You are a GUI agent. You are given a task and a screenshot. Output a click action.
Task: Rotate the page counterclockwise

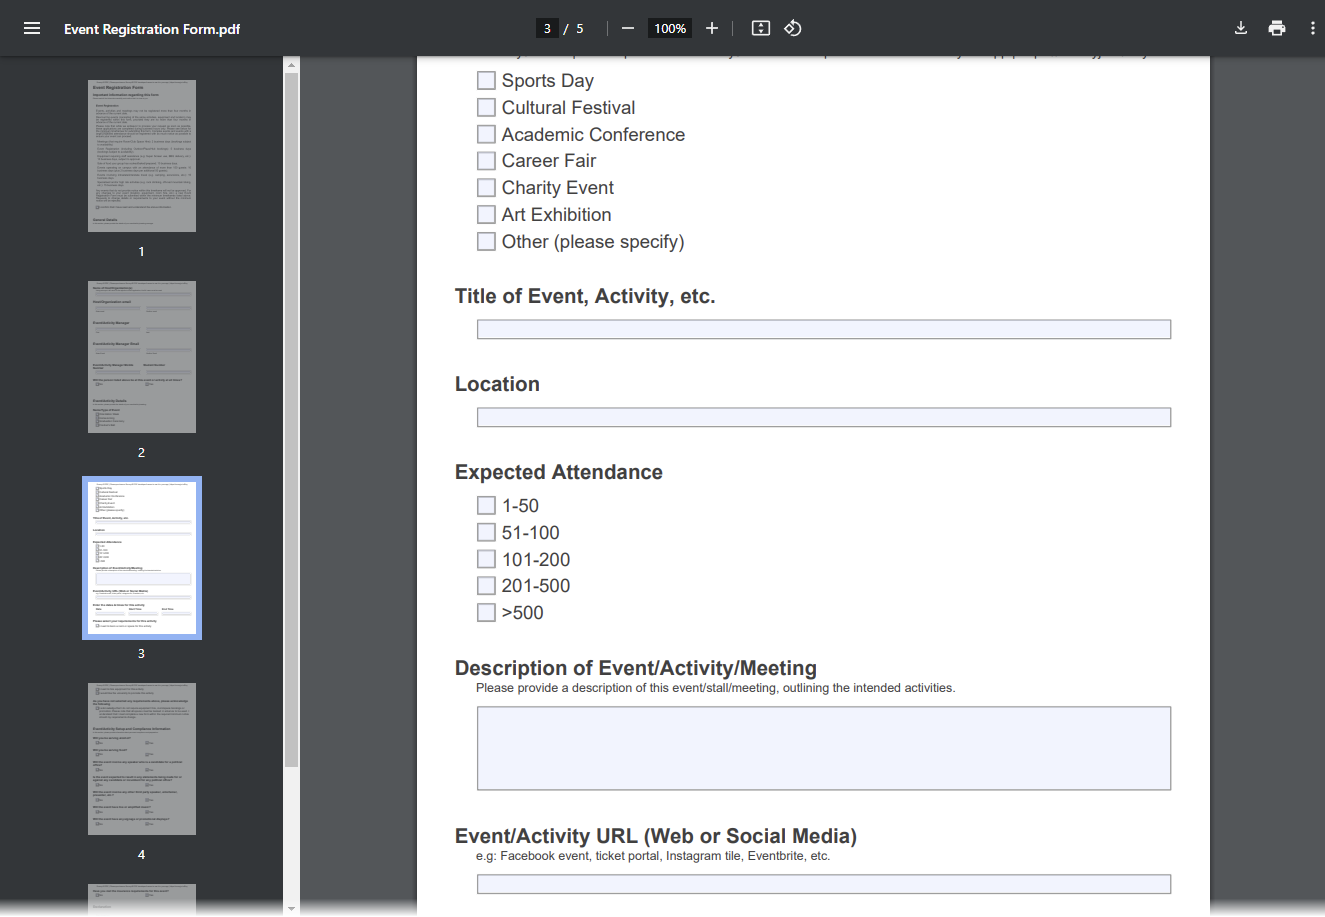click(x=792, y=28)
